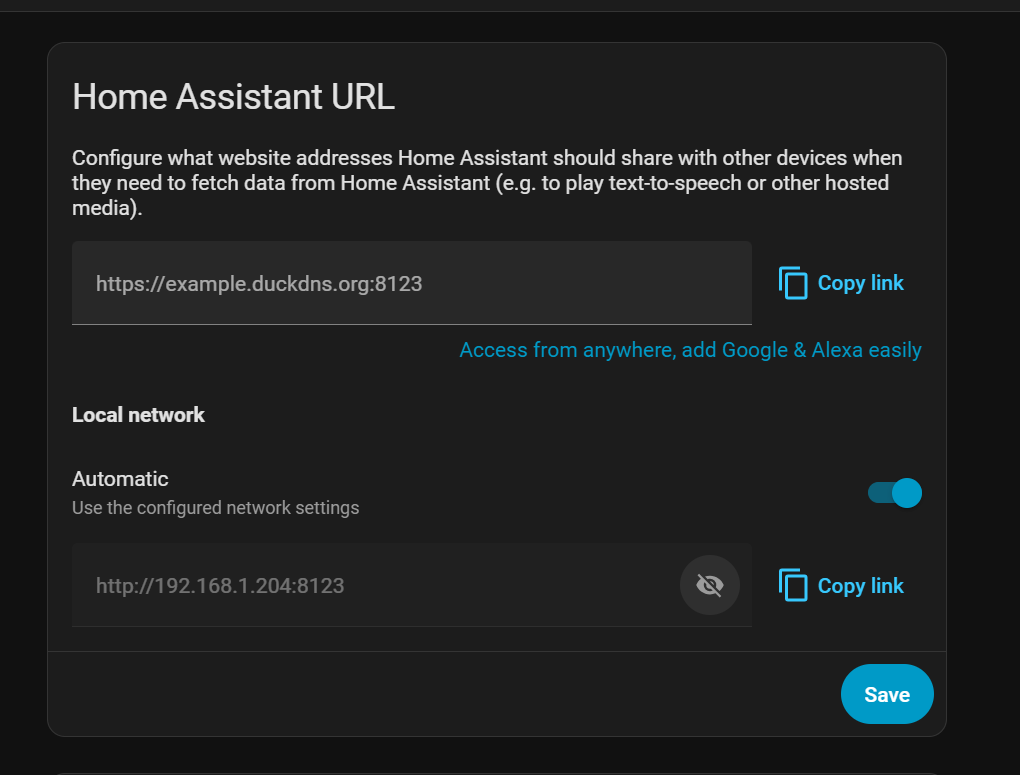Open the "Access from anywhere" link

[690, 350]
